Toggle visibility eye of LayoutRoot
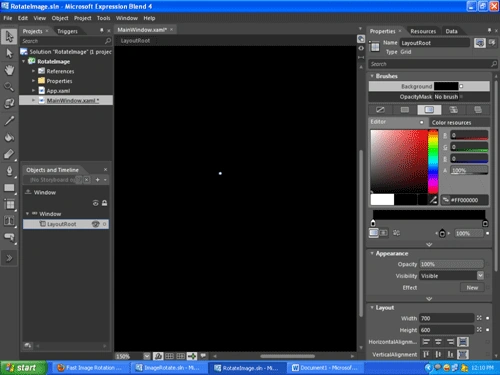 [96, 224]
